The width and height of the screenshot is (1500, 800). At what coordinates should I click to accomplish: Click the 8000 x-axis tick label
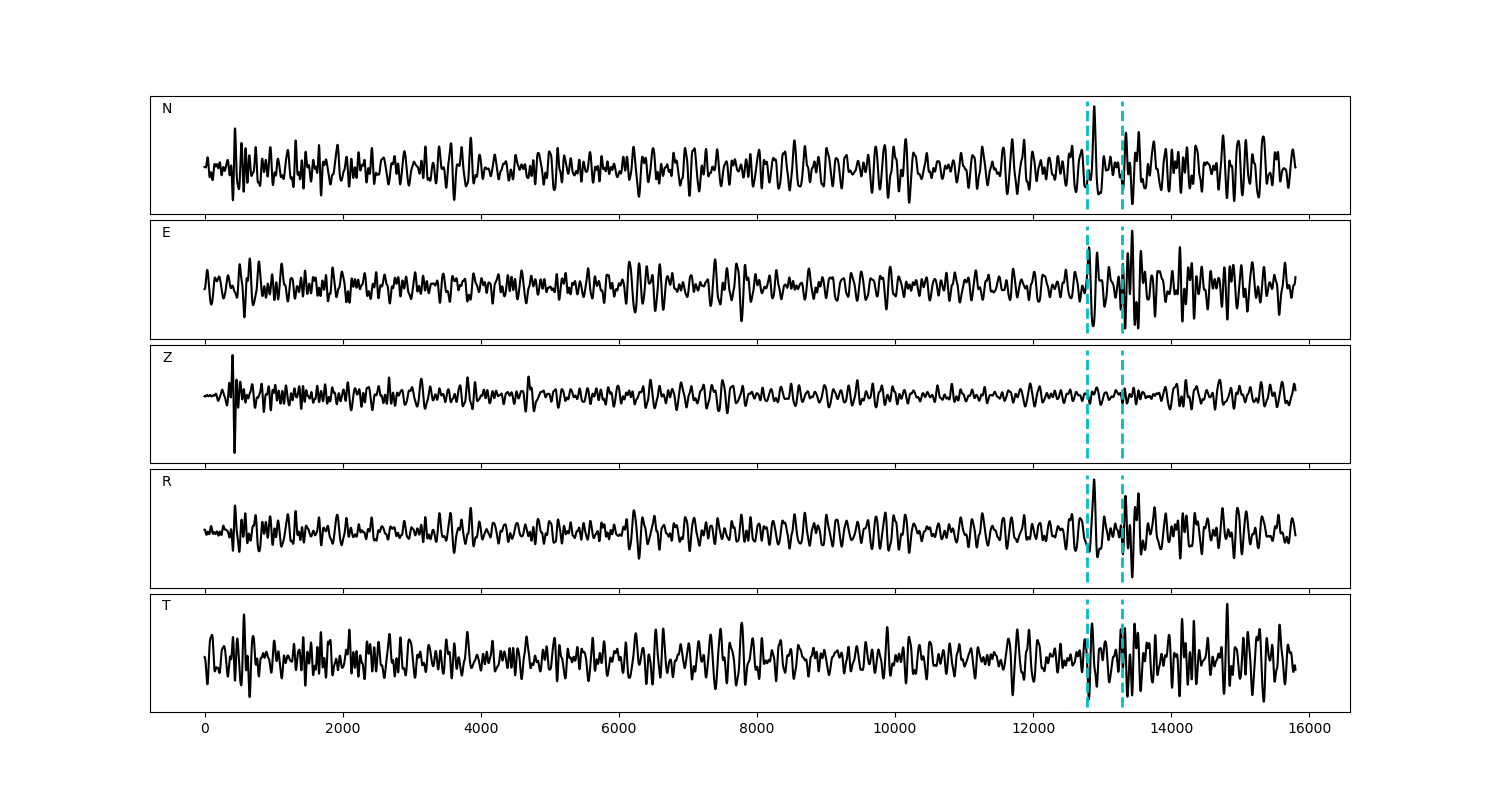click(x=757, y=730)
